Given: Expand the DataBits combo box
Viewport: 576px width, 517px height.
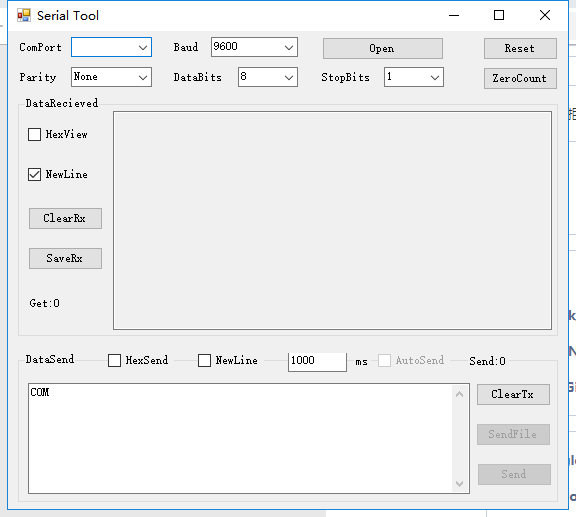Looking at the screenshot, I should coord(268,77).
